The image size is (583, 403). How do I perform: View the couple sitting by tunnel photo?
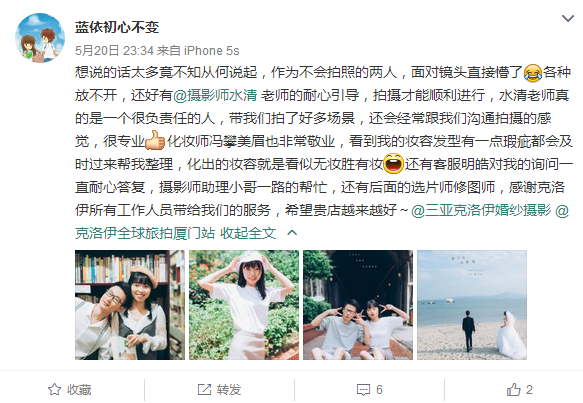point(358,305)
